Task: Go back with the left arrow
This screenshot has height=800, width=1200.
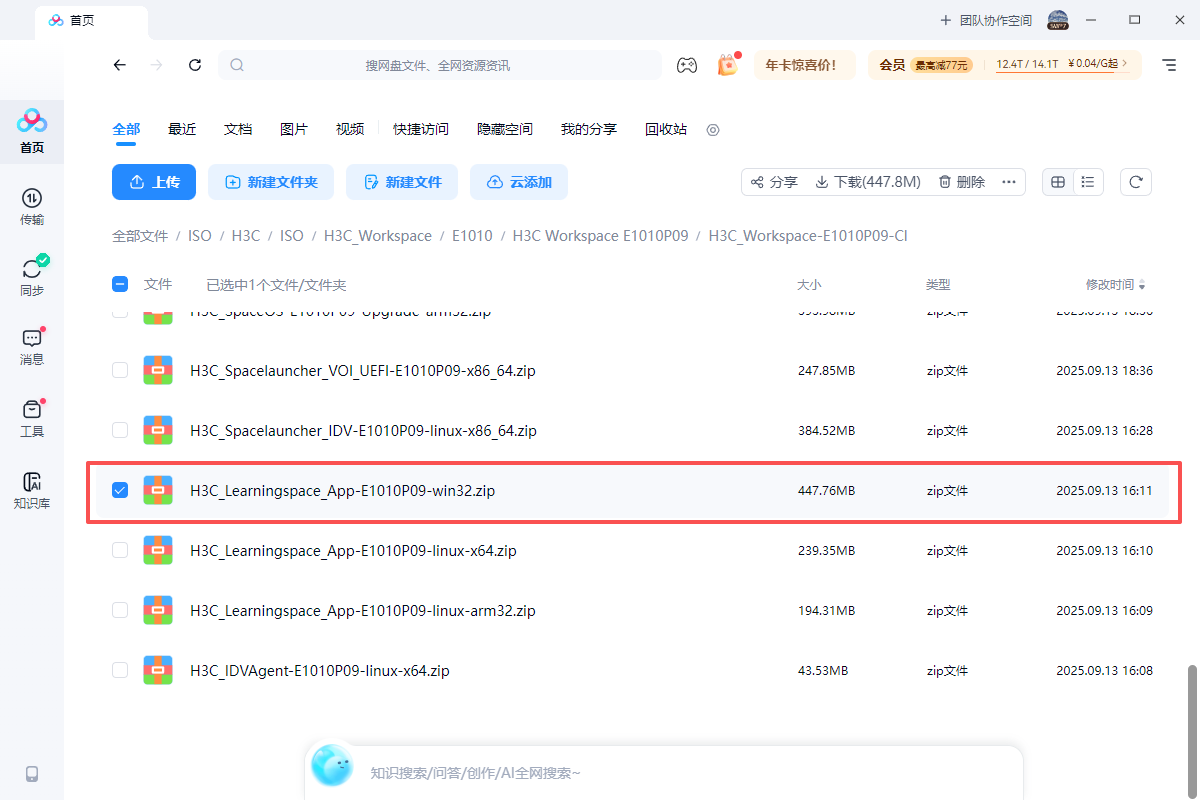Action: [x=120, y=65]
